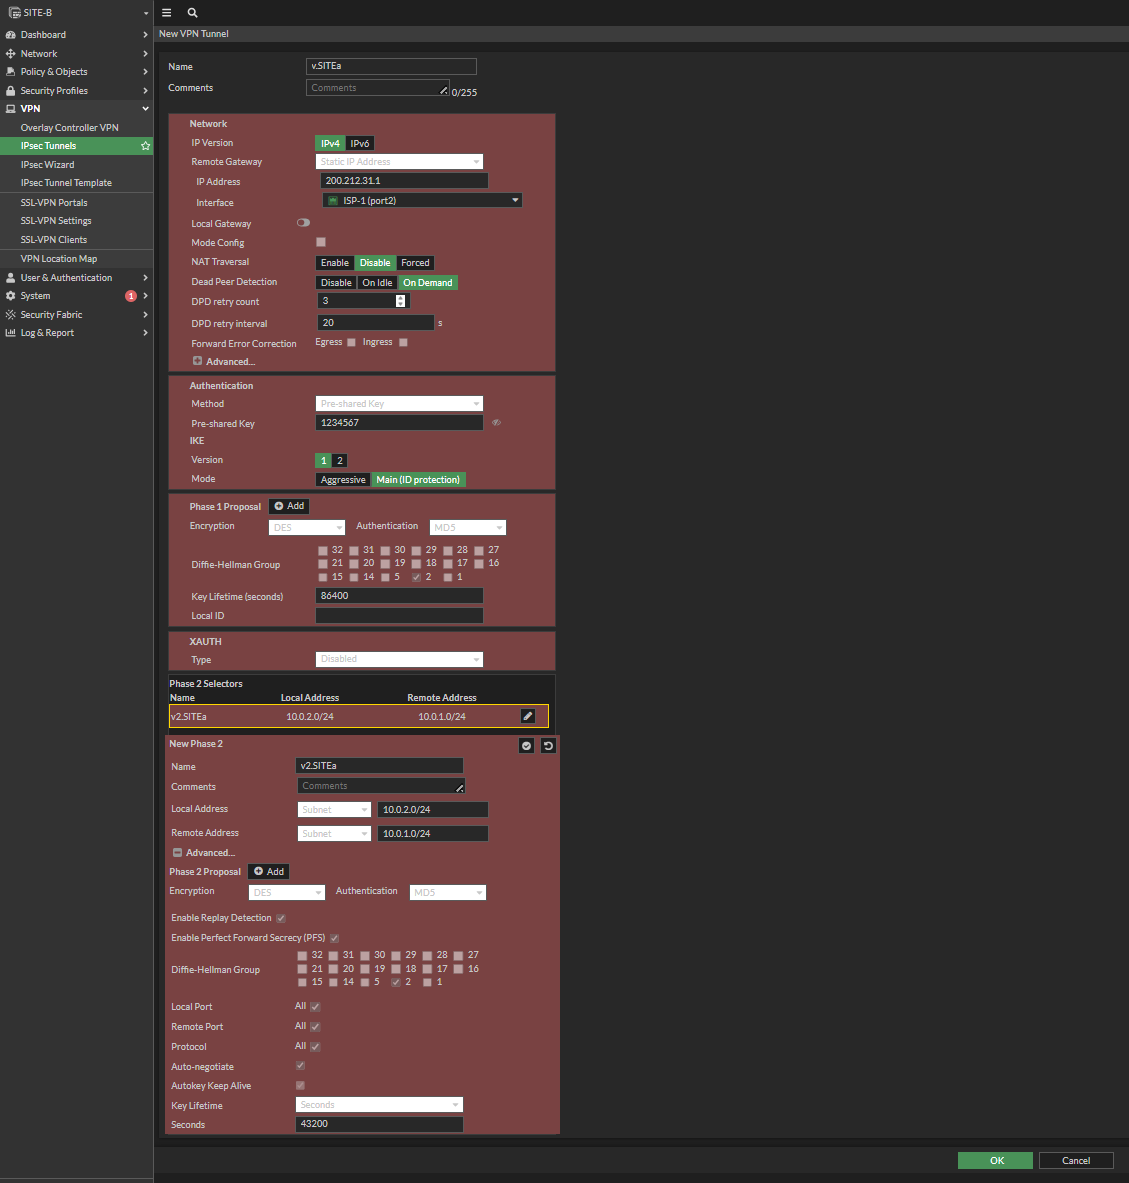Open SSL-VPN Settings in the sidebar
1129x1183 pixels.
56,221
